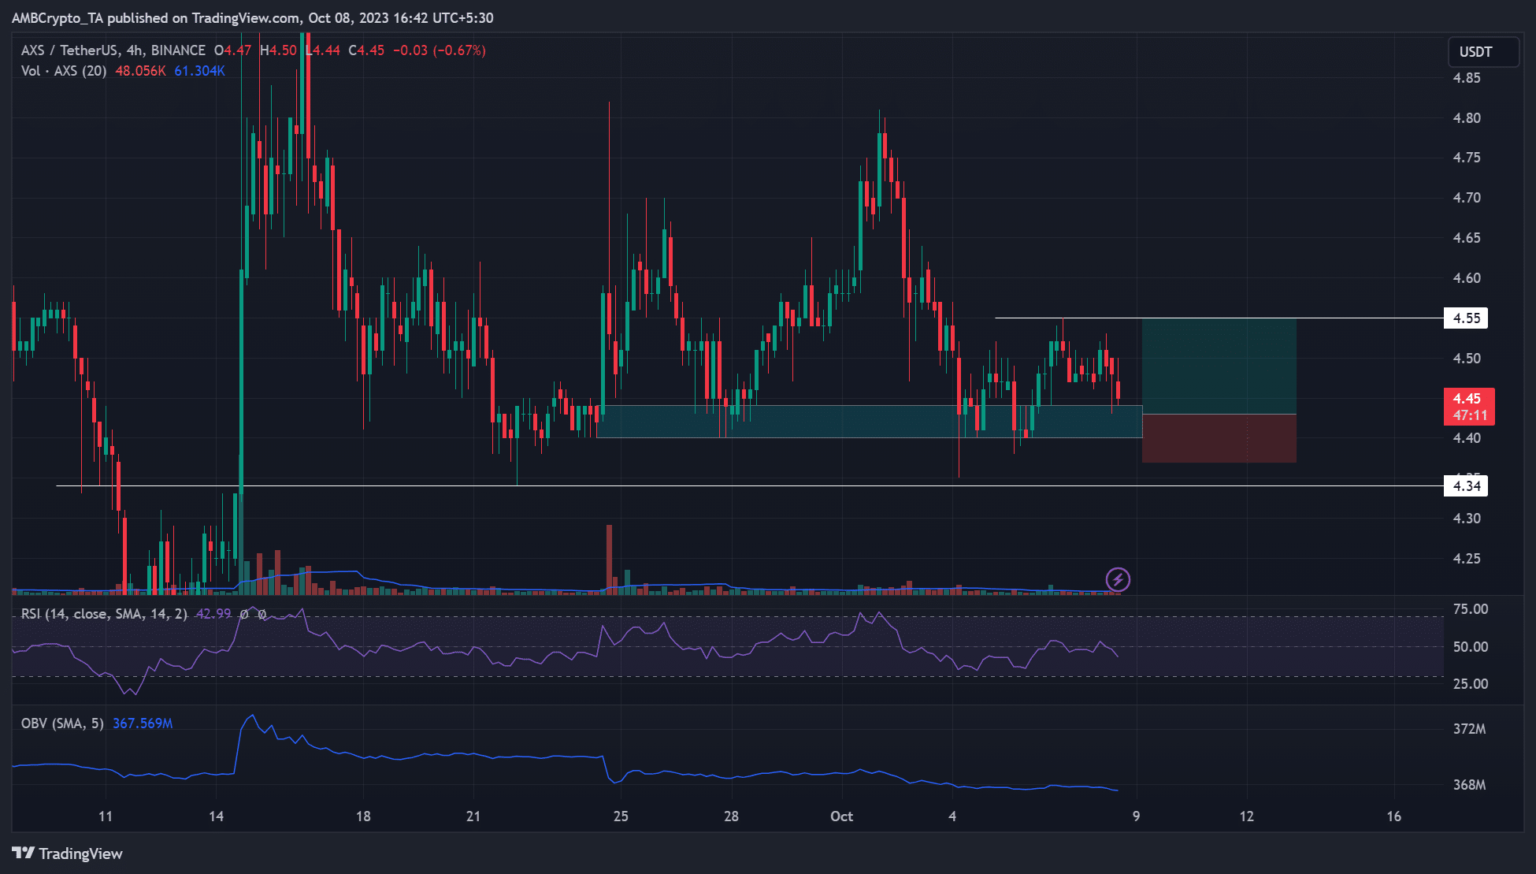Select the Vol · AXS (20) indicator legend

[x=64, y=71]
